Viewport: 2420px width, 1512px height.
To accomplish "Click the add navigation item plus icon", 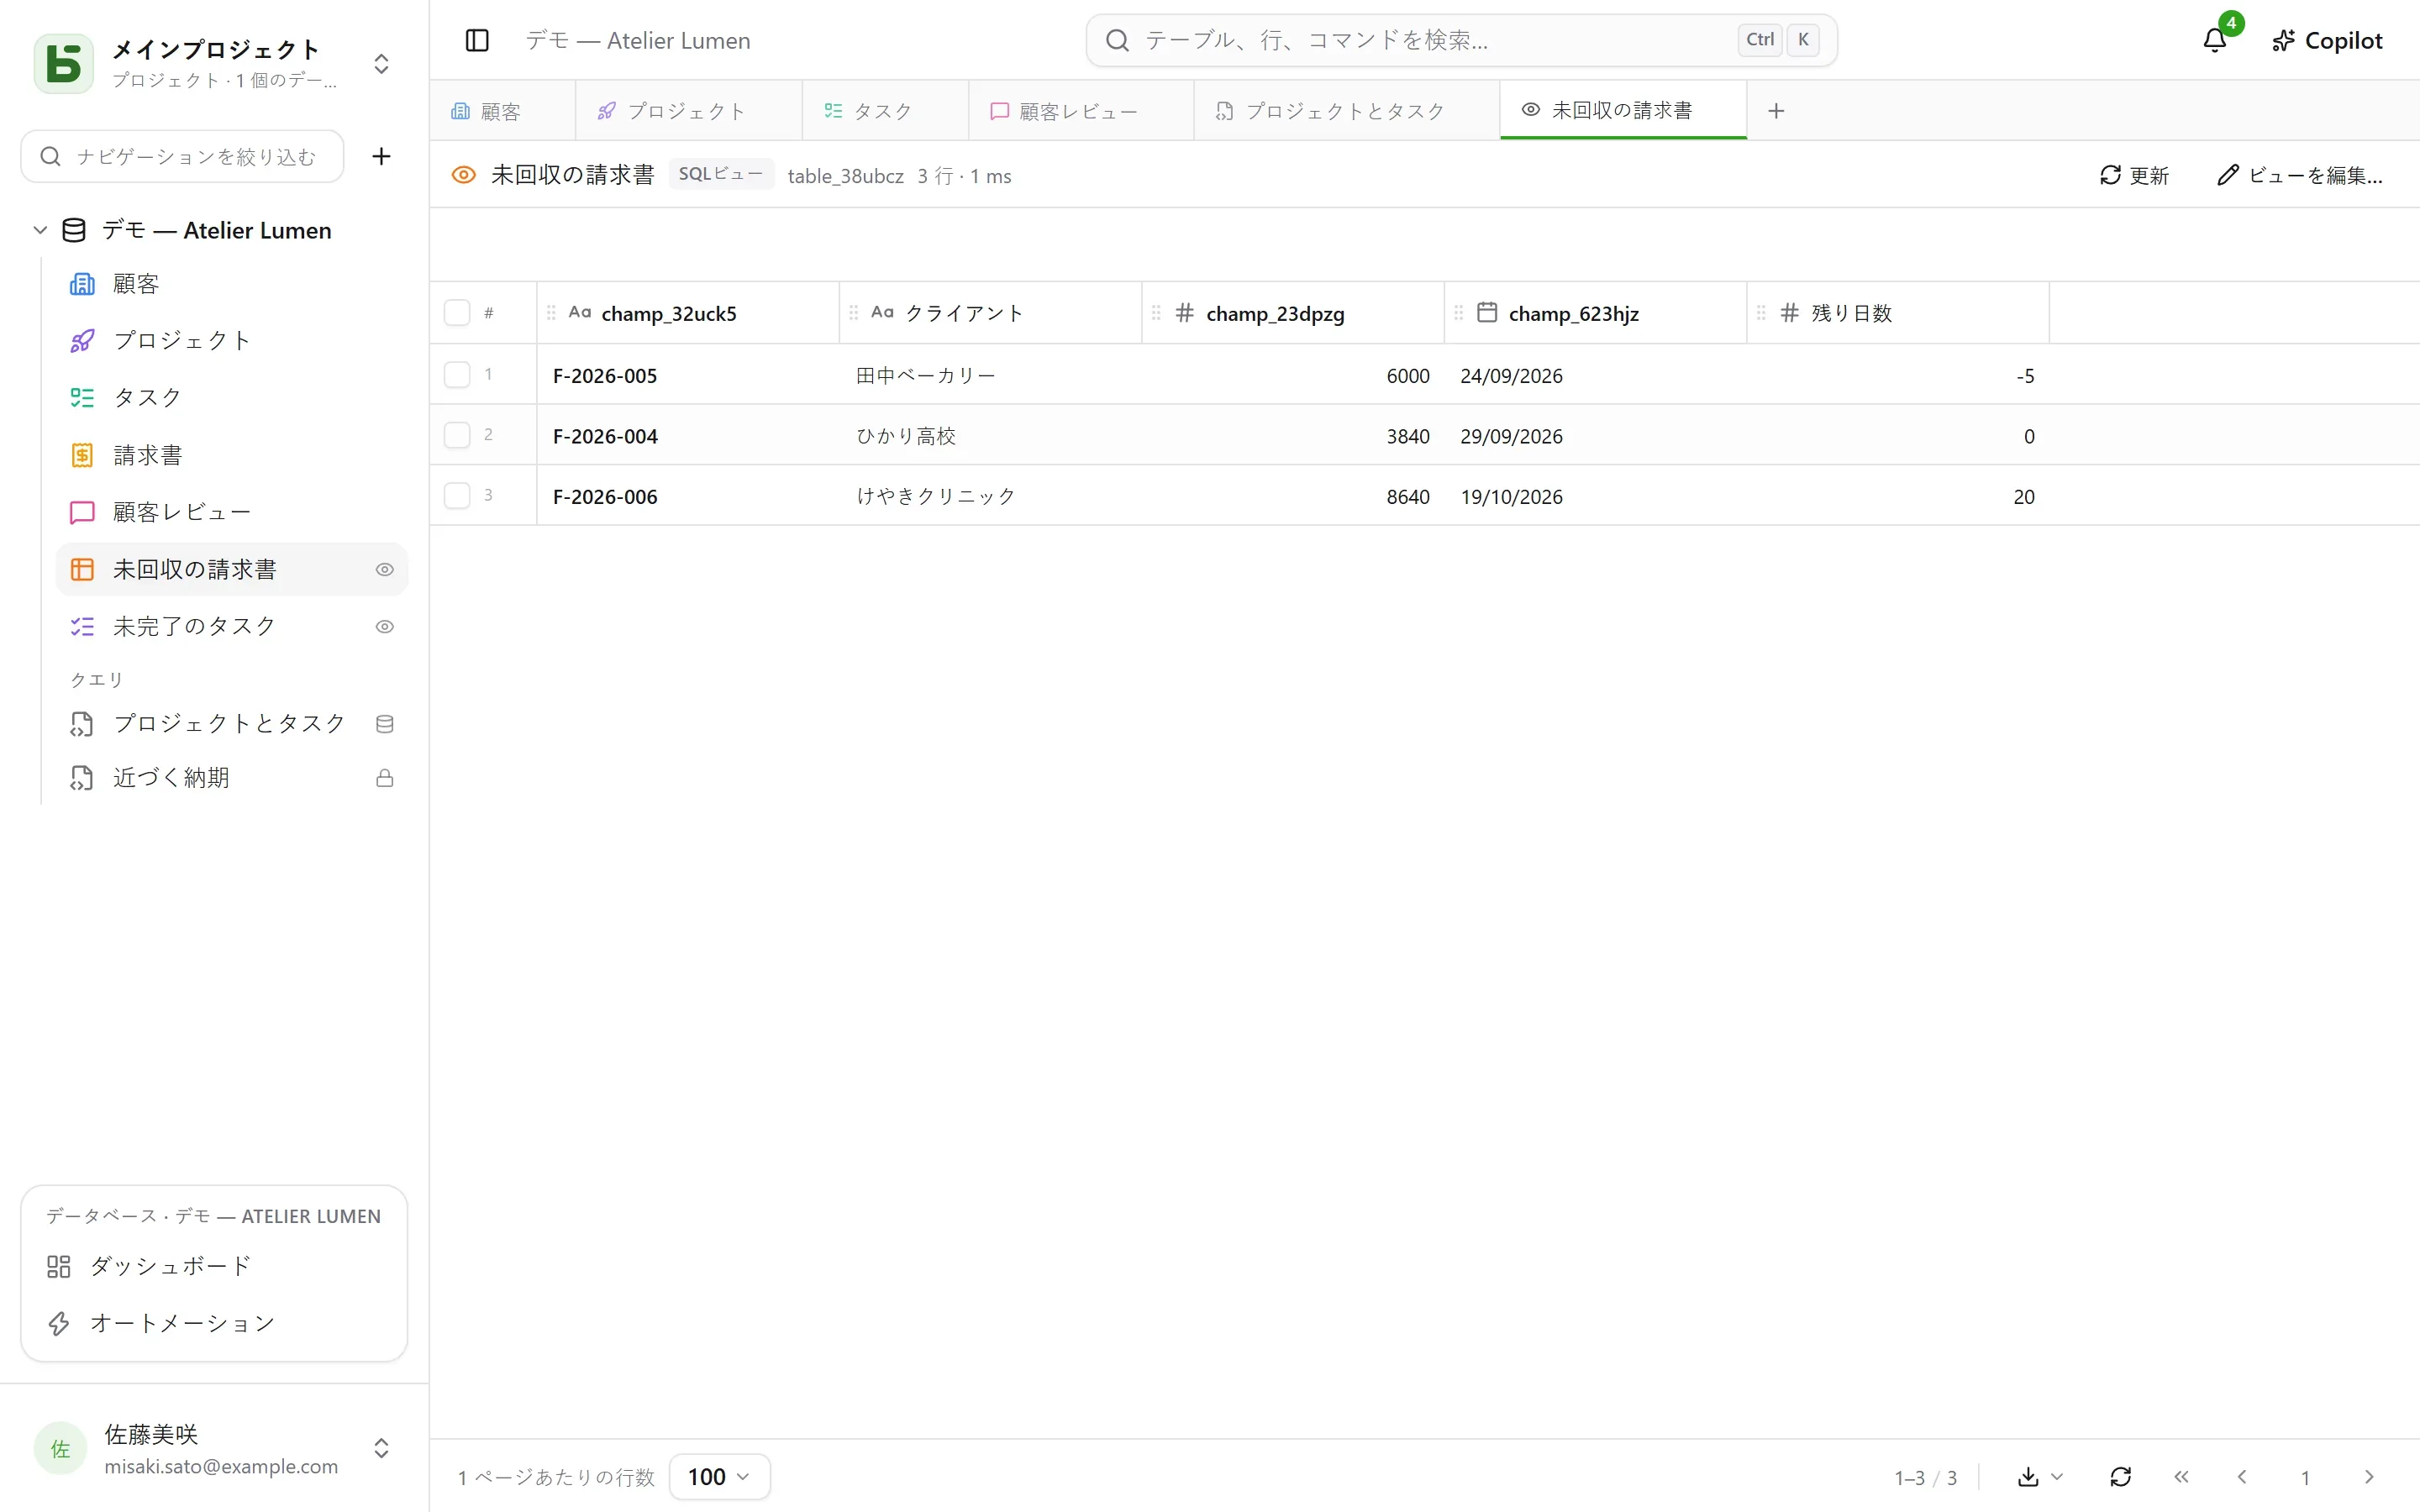I will tap(381, 156).
